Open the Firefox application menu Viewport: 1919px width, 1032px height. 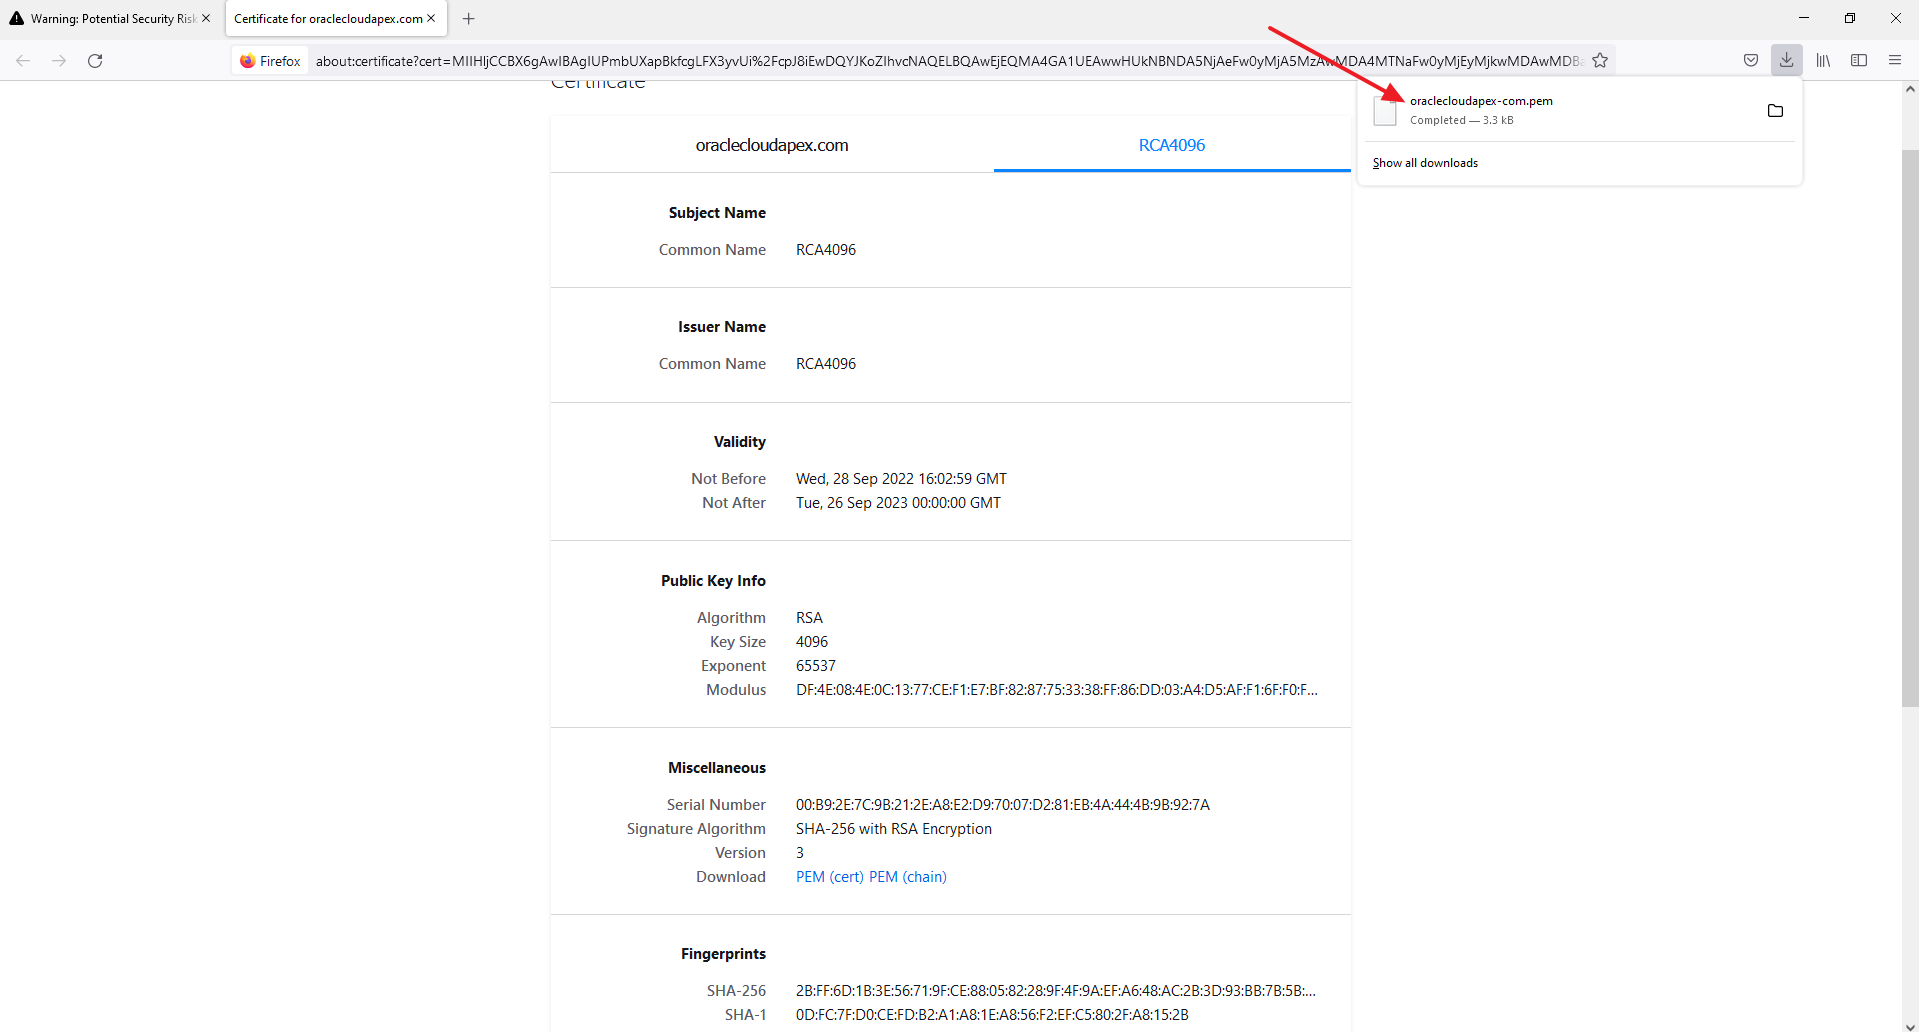[x=1895, y=61]
